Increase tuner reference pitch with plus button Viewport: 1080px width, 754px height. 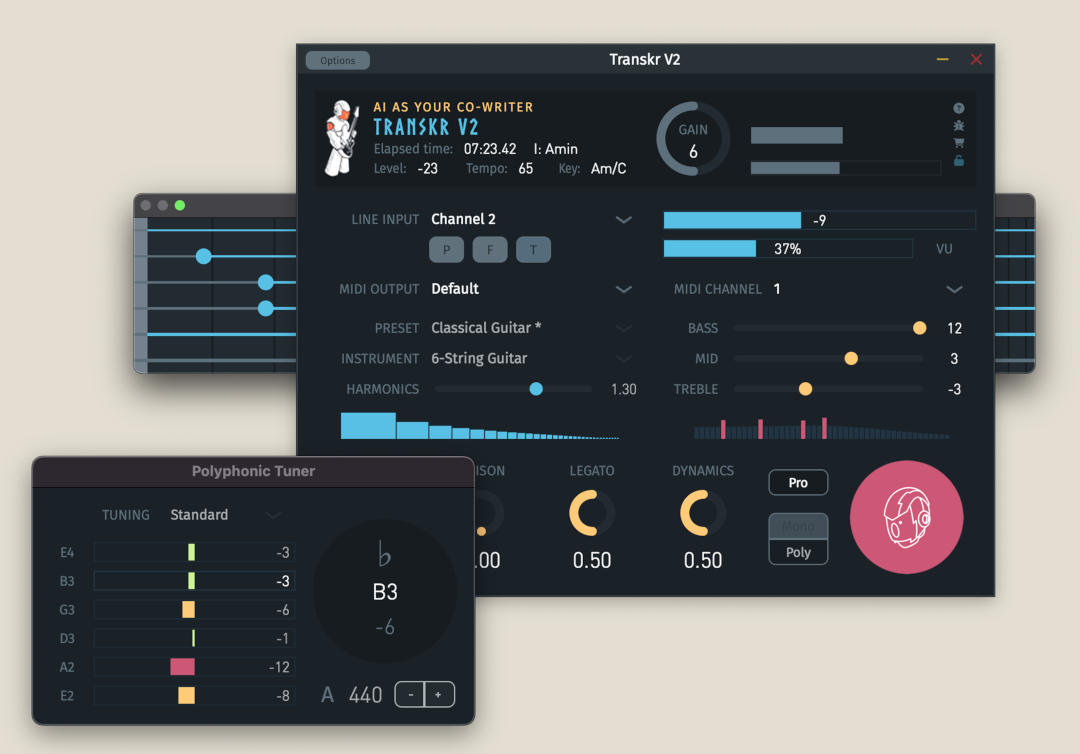click(x=437, y=694)
